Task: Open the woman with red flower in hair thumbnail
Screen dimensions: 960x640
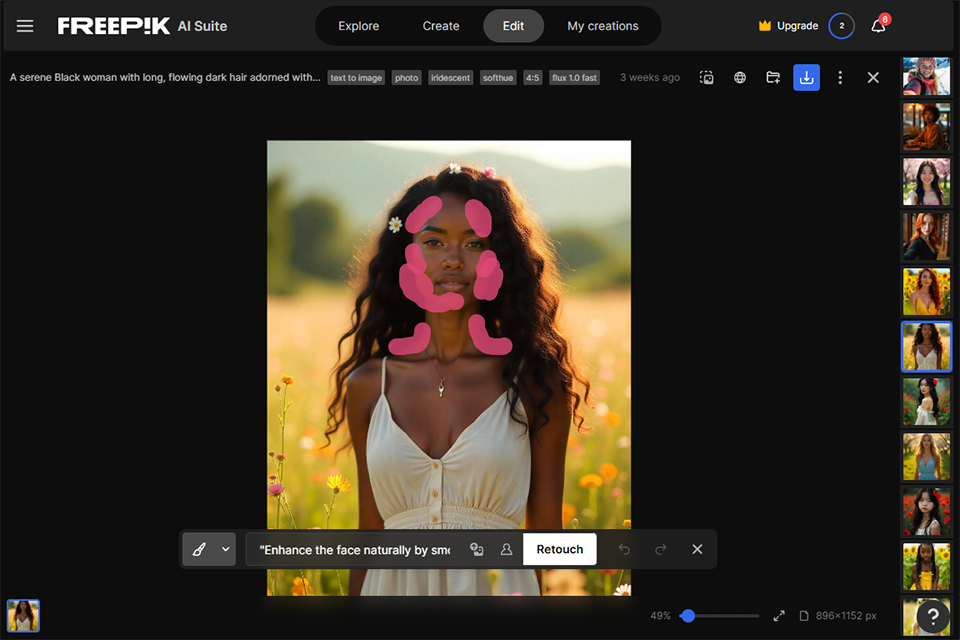Action: coord(926,402)
